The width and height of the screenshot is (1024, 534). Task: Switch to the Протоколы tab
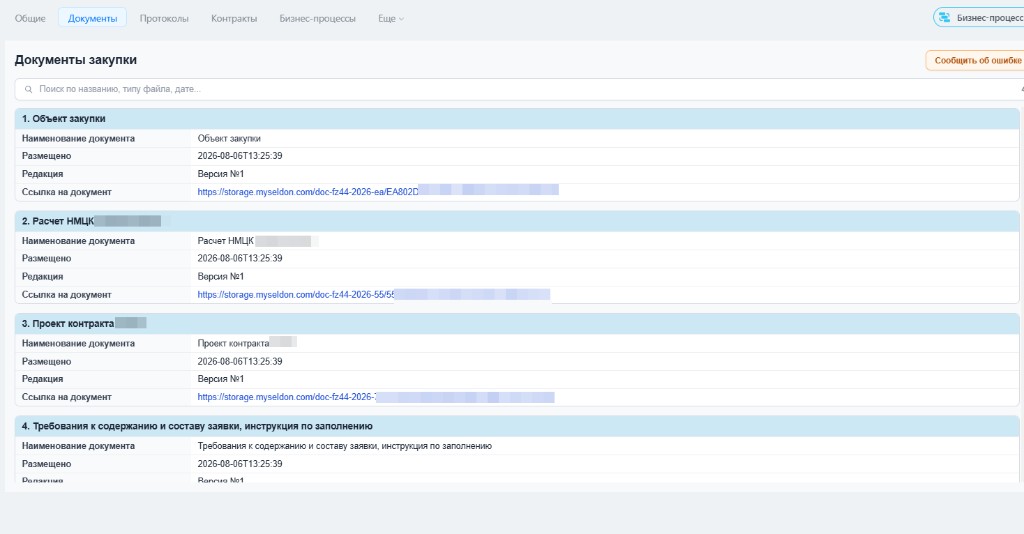click(164, 18)
